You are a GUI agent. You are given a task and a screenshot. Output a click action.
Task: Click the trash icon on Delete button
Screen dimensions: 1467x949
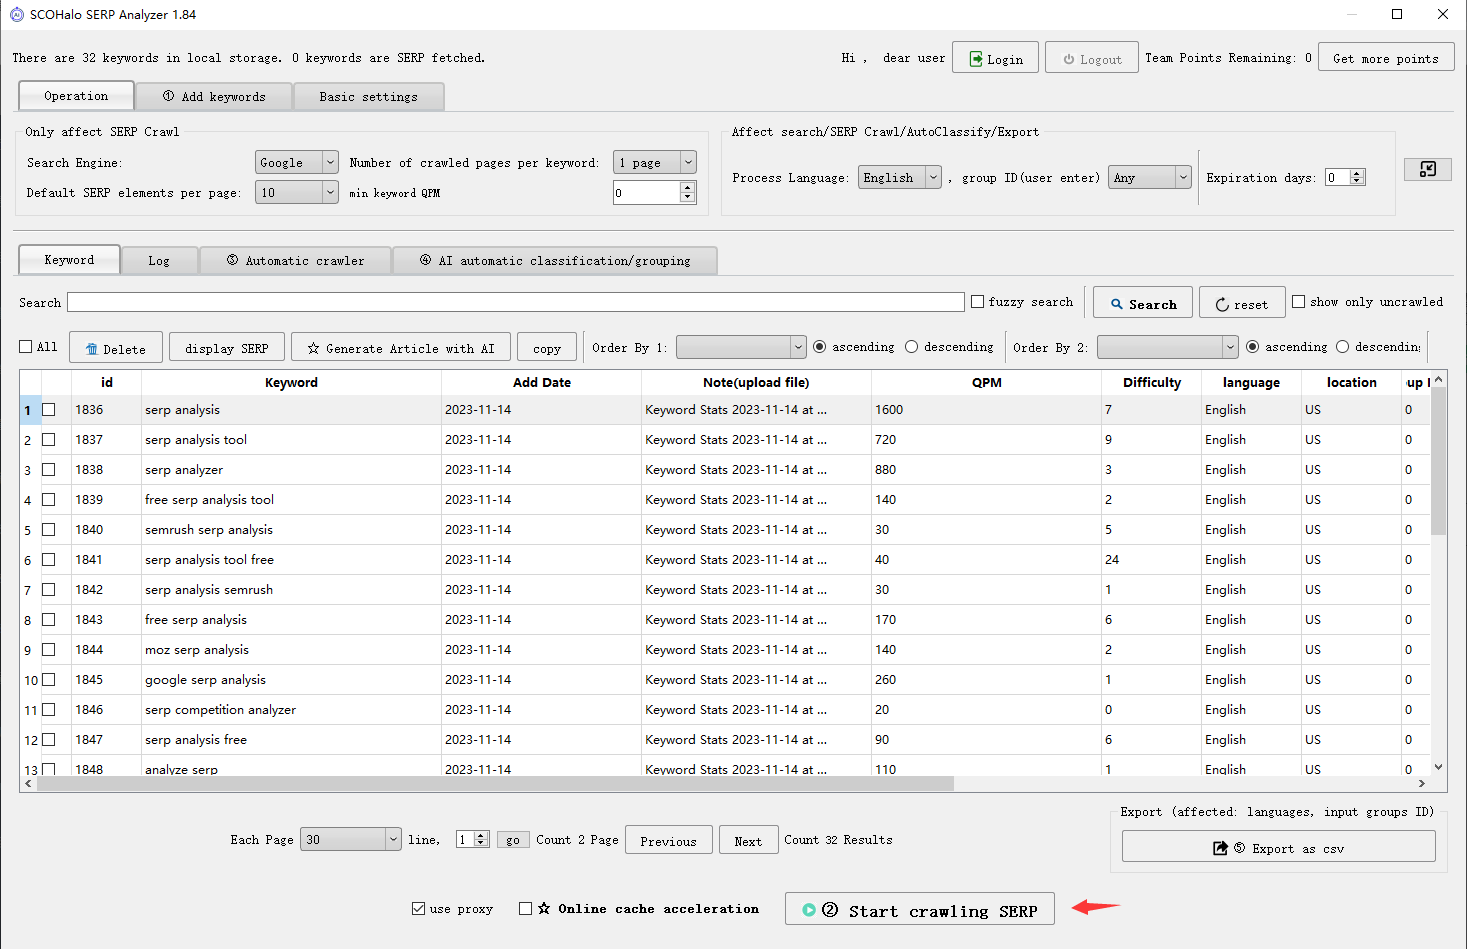(x=92, y=349)
